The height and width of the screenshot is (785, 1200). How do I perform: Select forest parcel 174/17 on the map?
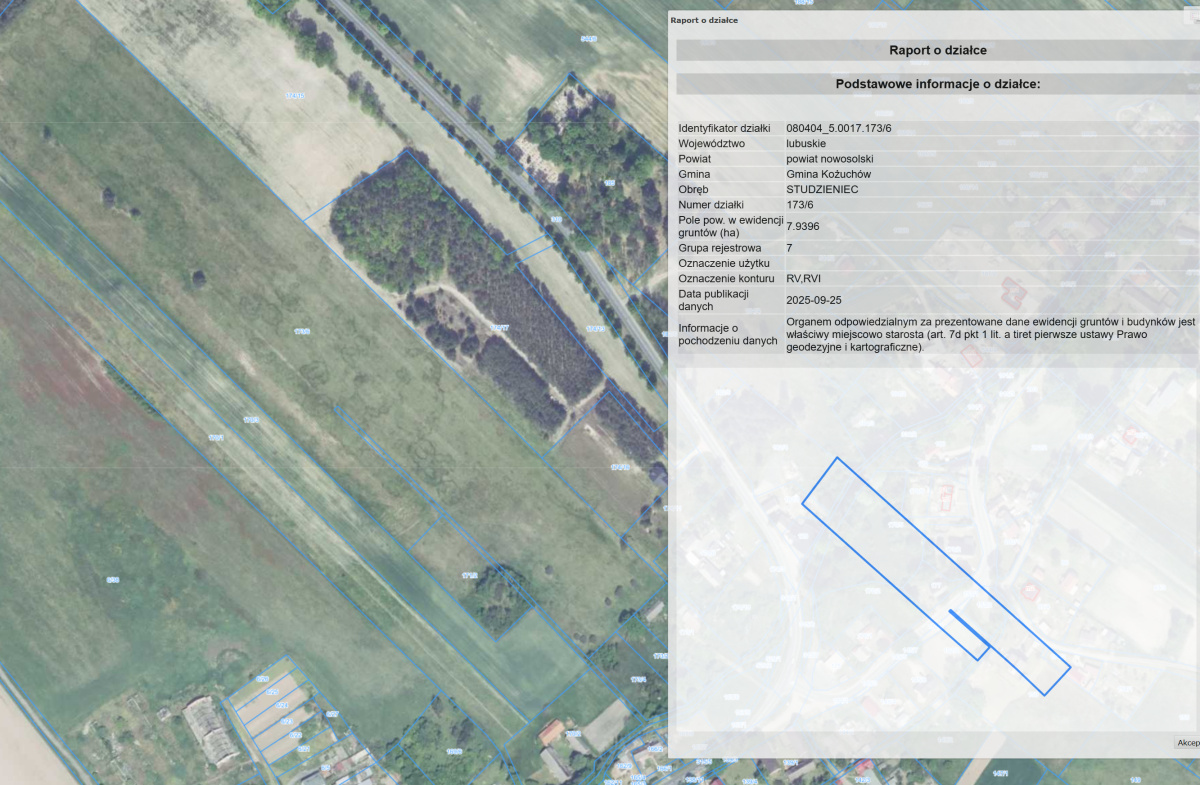pyautogui.click(x=499, y=327)
